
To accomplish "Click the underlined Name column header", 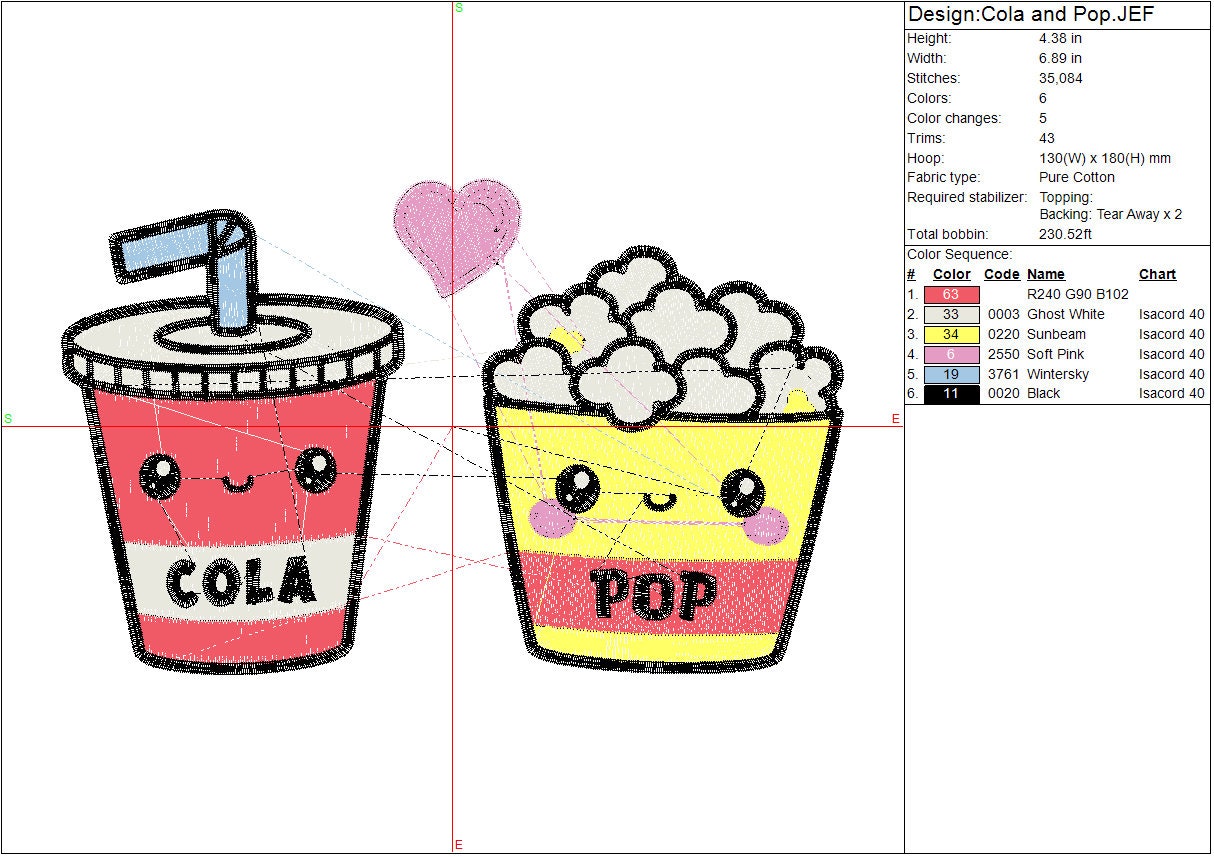I will [1045, 275].
